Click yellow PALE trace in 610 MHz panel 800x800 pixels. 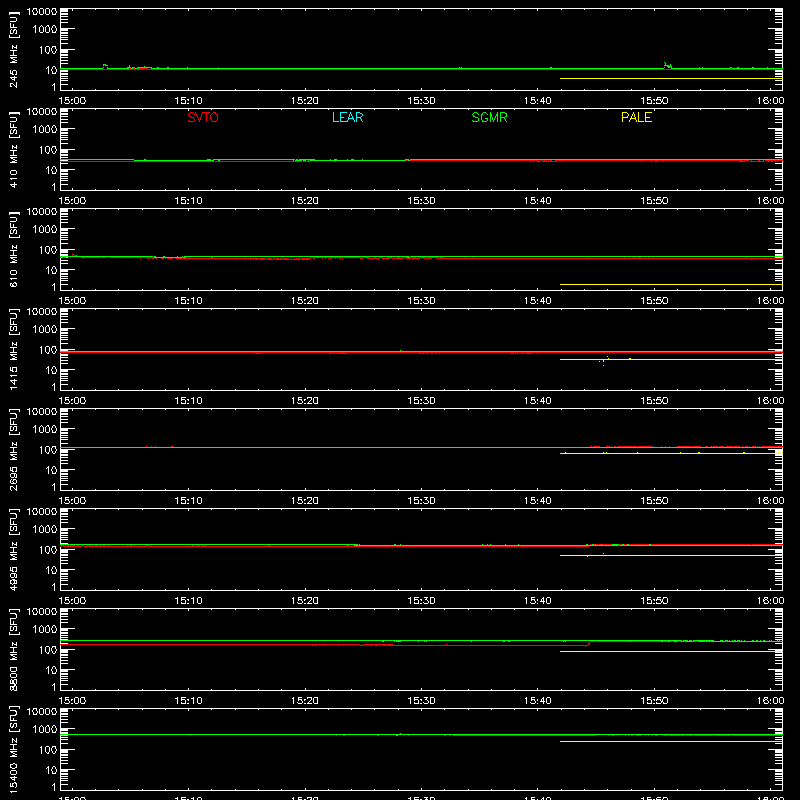pyautogui.click(x=671, y=284)
